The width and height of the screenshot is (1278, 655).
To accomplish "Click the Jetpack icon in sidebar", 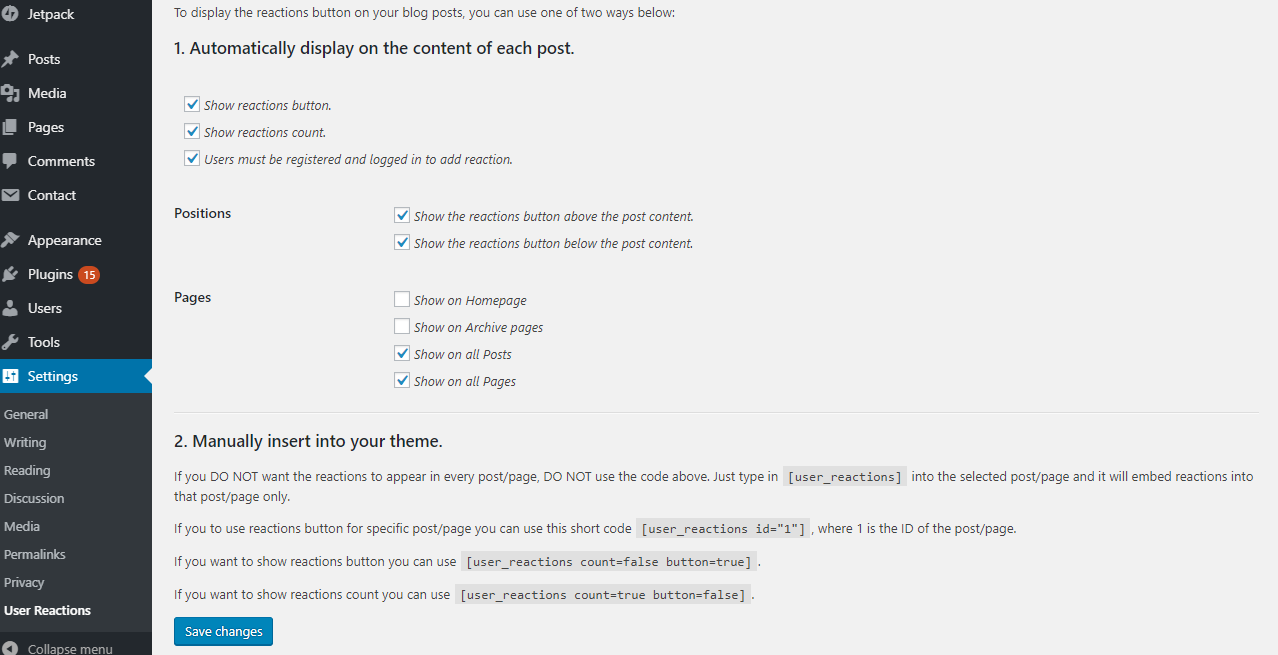I will (10, 14).
